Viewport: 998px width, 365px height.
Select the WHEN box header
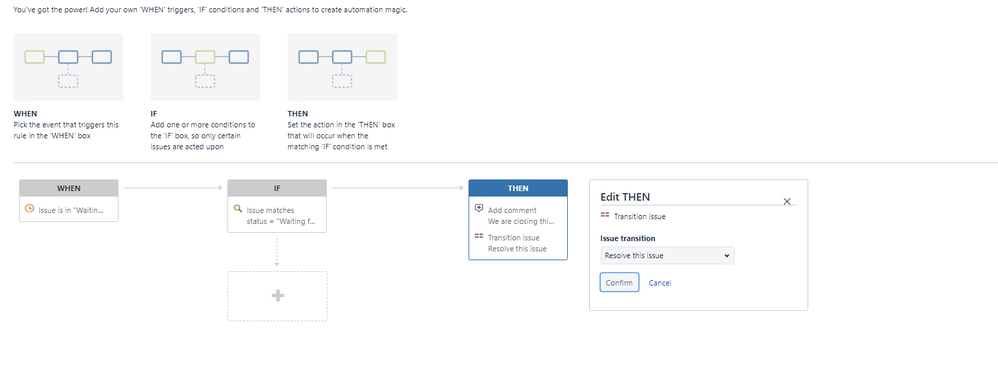point(69,189)
